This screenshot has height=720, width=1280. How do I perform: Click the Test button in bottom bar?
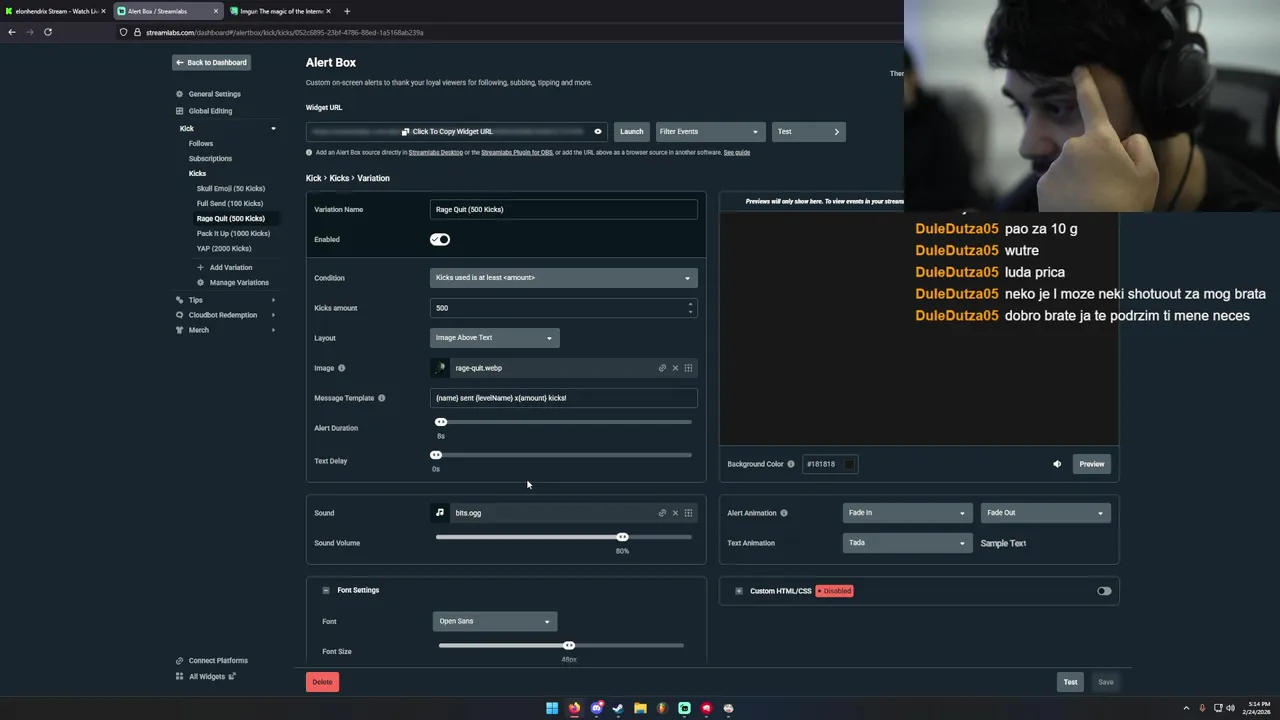(x=1070, y=682)
